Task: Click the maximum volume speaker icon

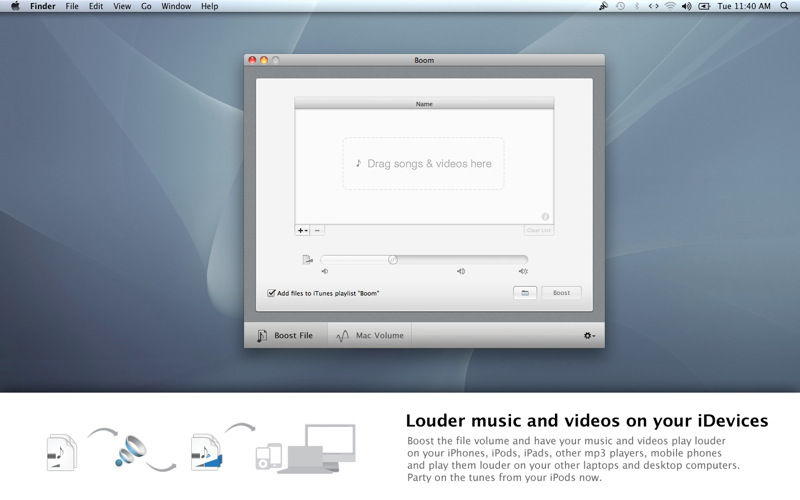Action: pos(523,271)
